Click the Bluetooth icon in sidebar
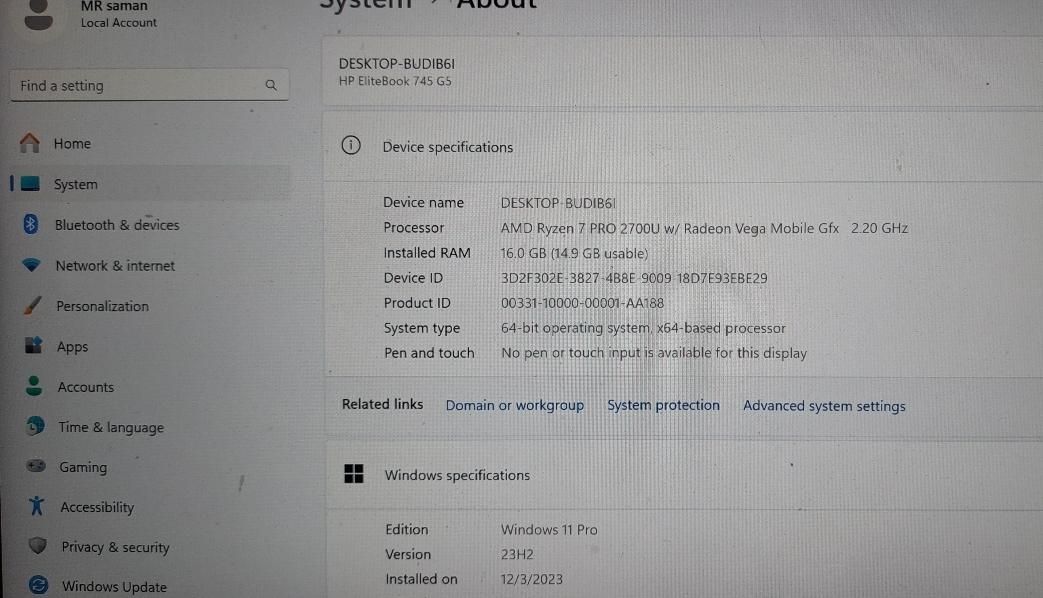This screenshot has width=1043, height=598. click(x=31, y=224)
